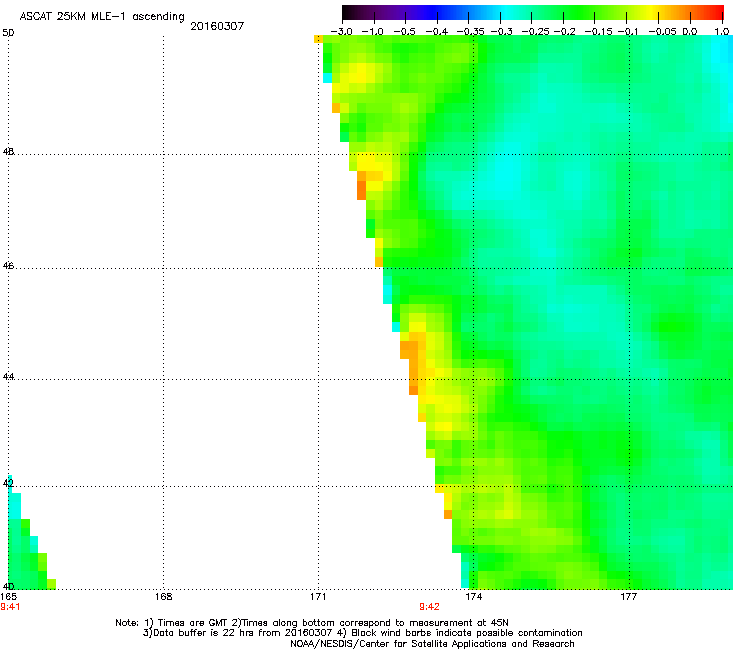Screen dimensions: 740x650
Task: Click the -0.05 color scale label
Action: [662, 32]
